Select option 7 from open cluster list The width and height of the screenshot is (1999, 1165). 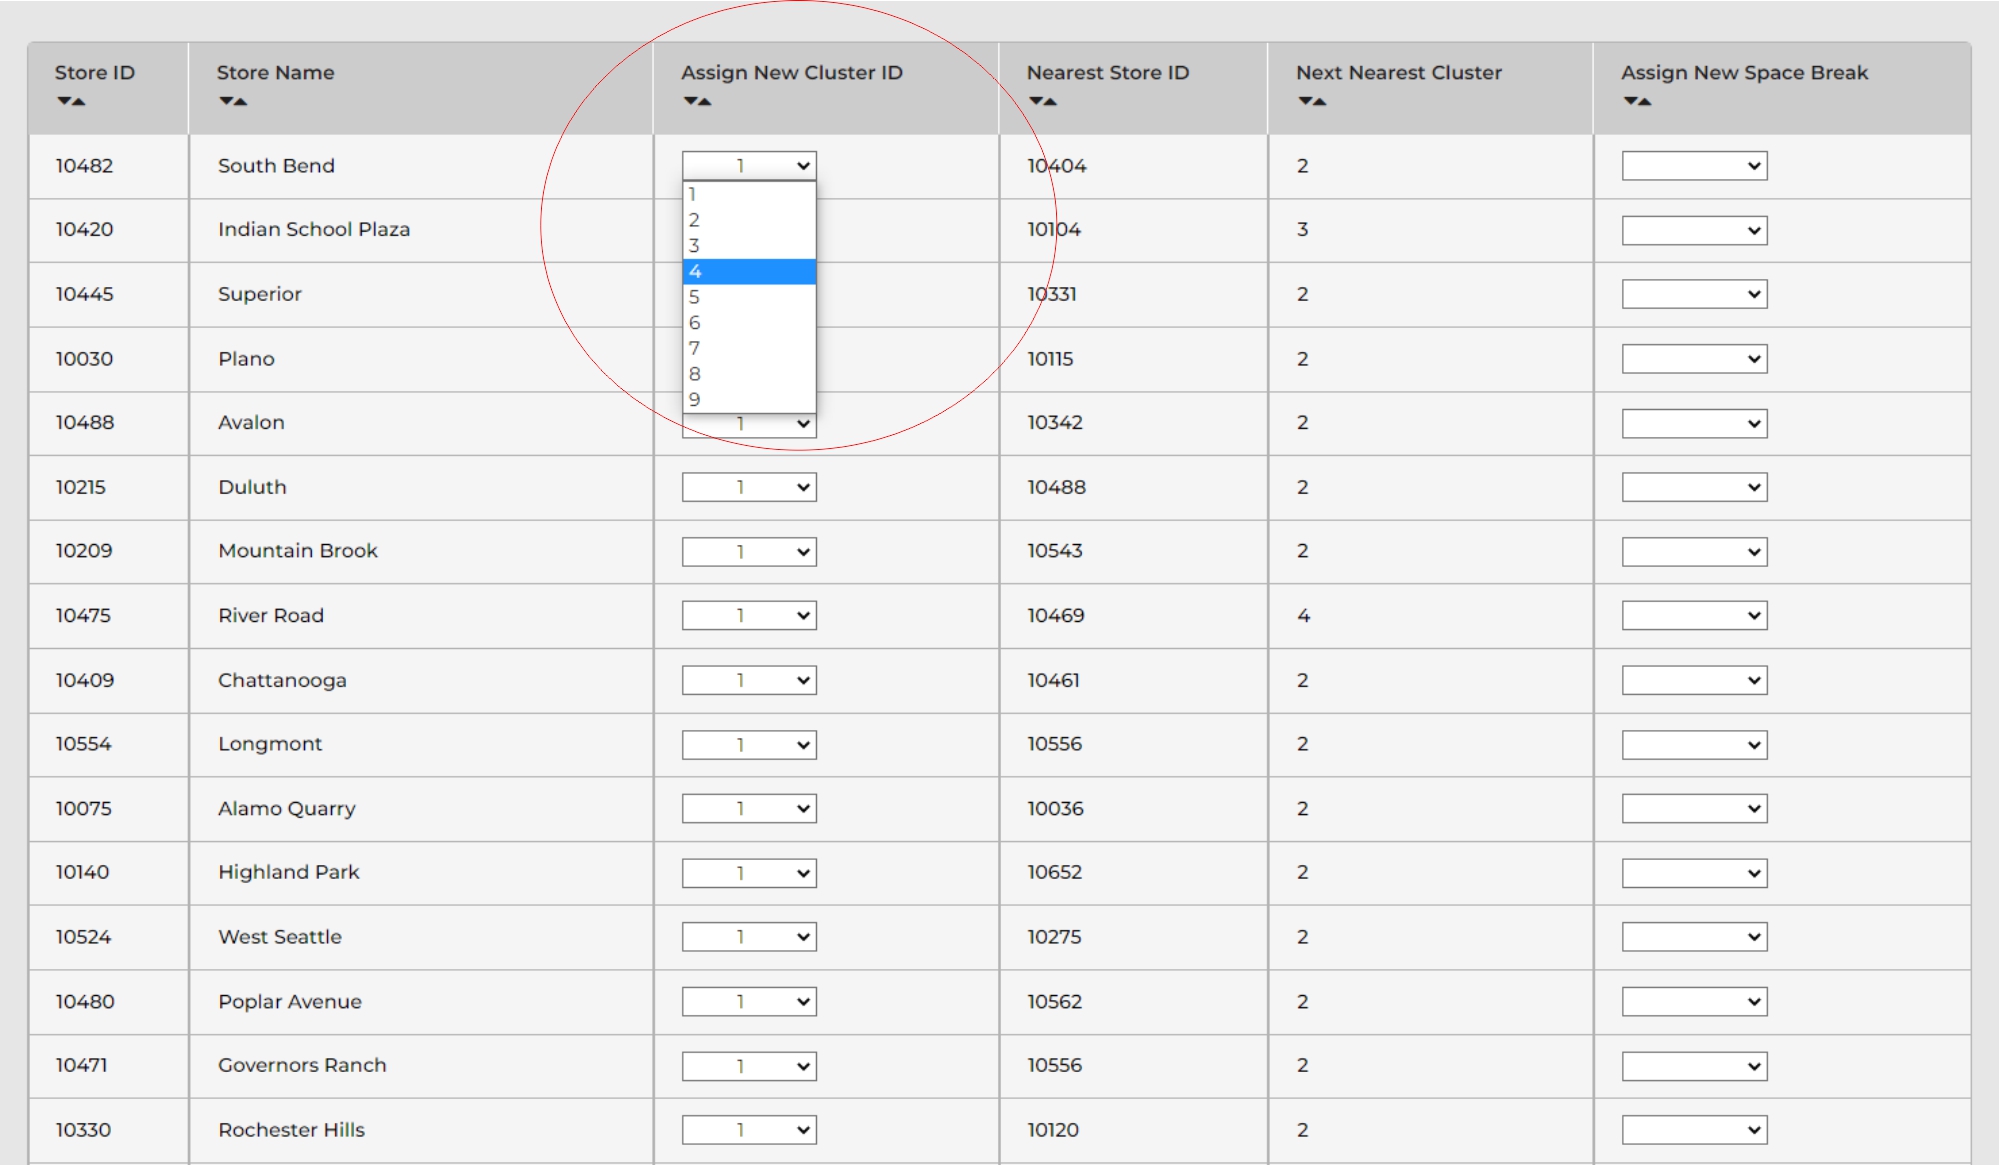pos(748,348)
